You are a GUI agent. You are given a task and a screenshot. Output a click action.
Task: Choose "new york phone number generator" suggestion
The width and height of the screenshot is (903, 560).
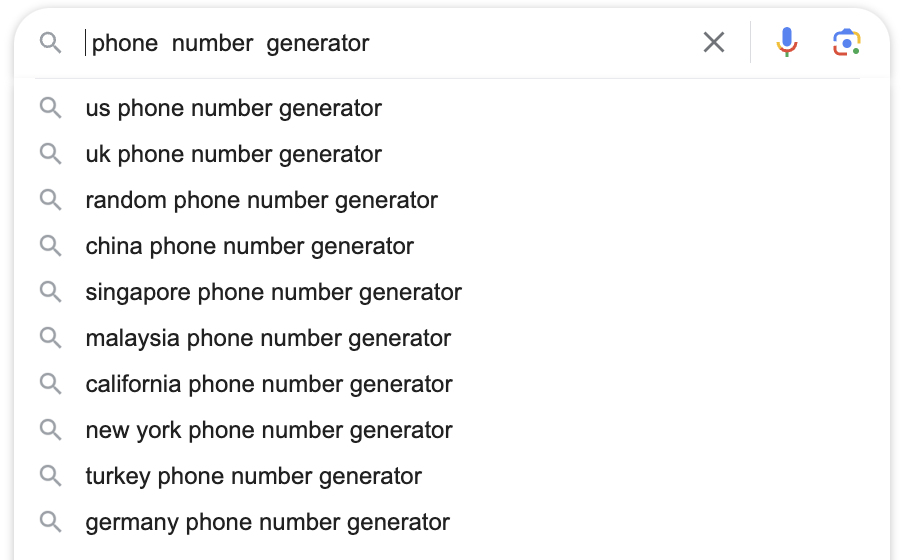click(x=269, y=430)
